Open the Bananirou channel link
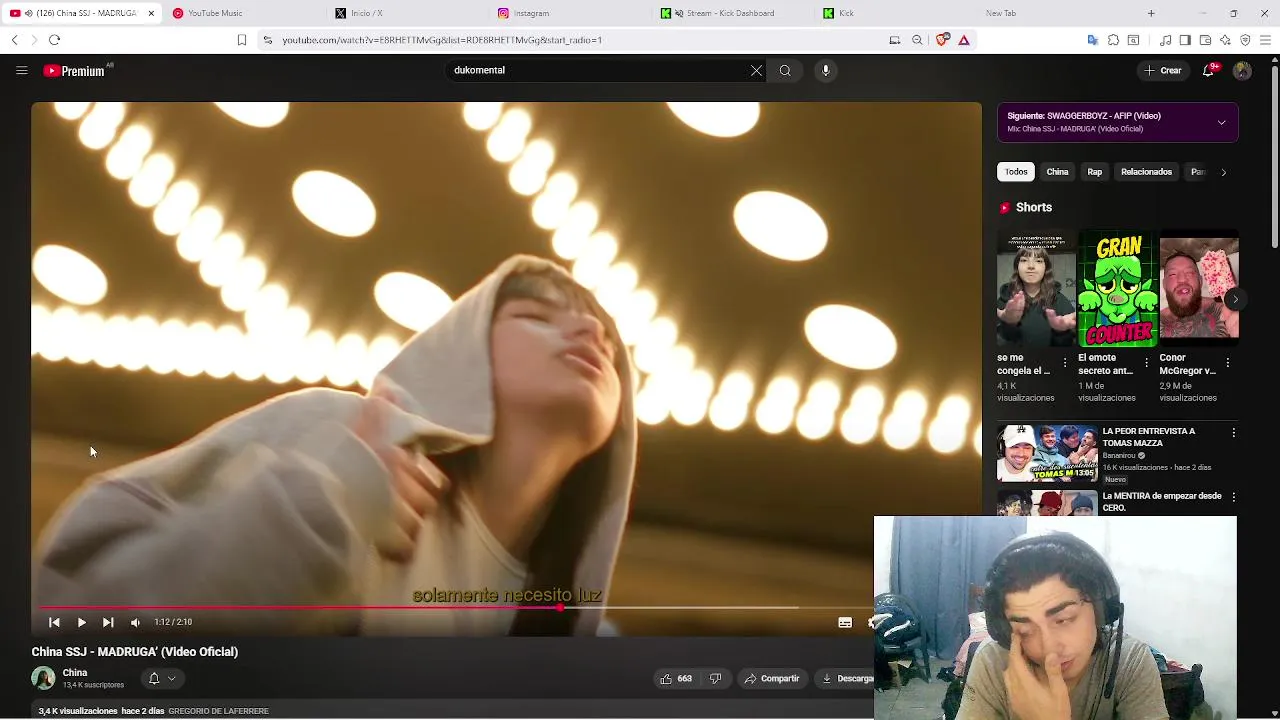Viewport: 1280px width, 720px height. 1119,455
